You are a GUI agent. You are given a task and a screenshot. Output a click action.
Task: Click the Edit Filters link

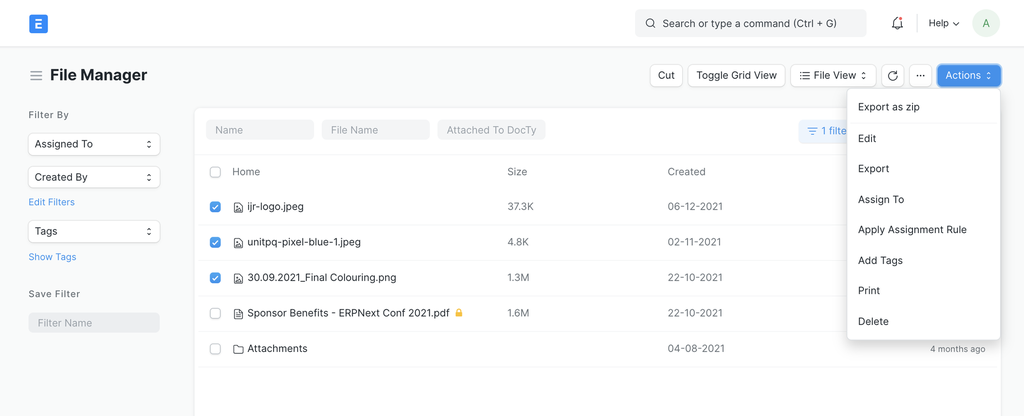(x=52, y=202)
